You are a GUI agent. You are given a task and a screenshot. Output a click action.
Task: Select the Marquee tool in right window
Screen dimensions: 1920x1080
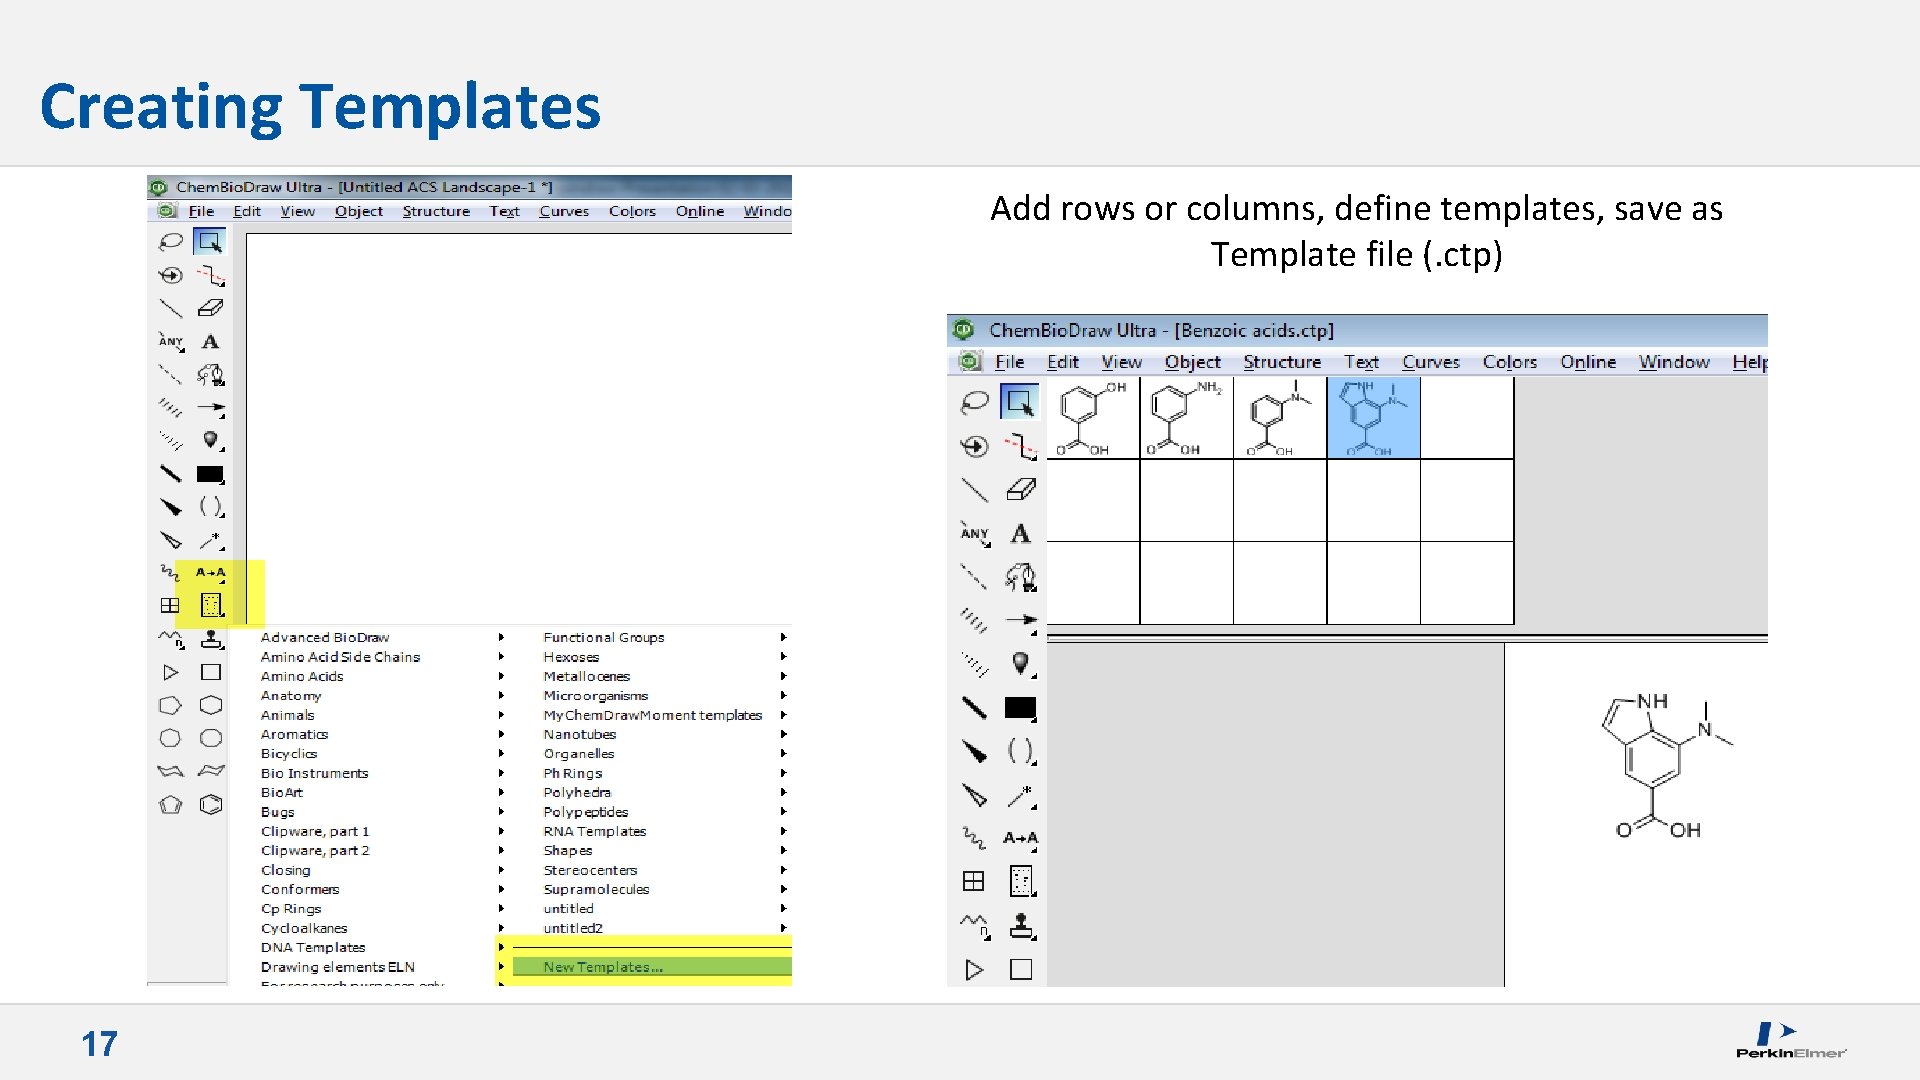1020,402
